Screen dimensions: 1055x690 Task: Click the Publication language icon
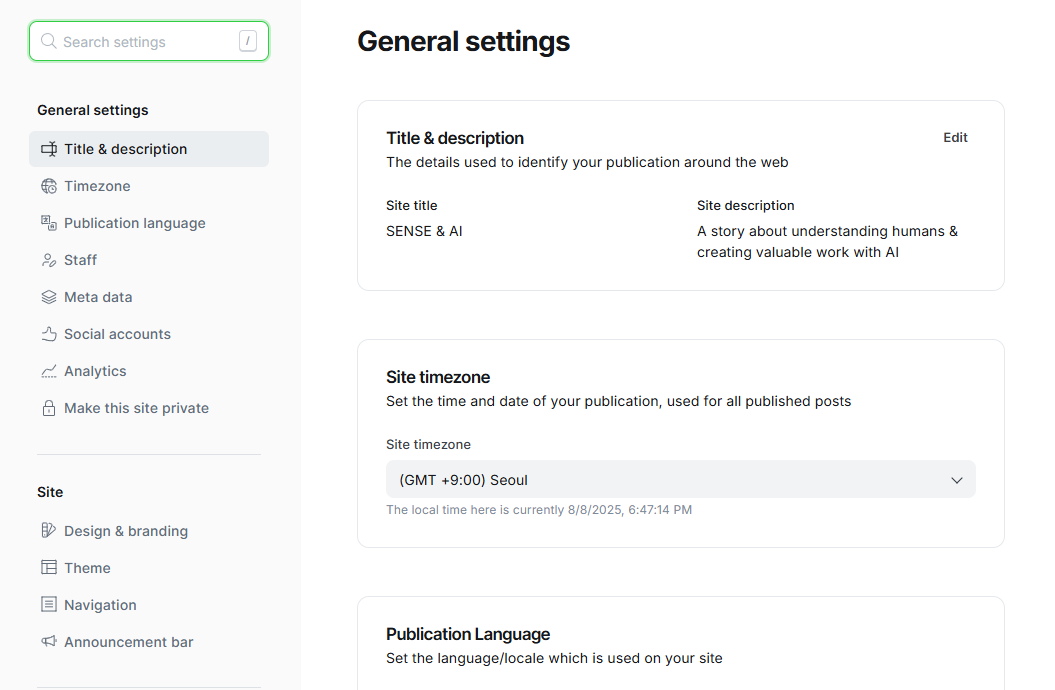48,223
